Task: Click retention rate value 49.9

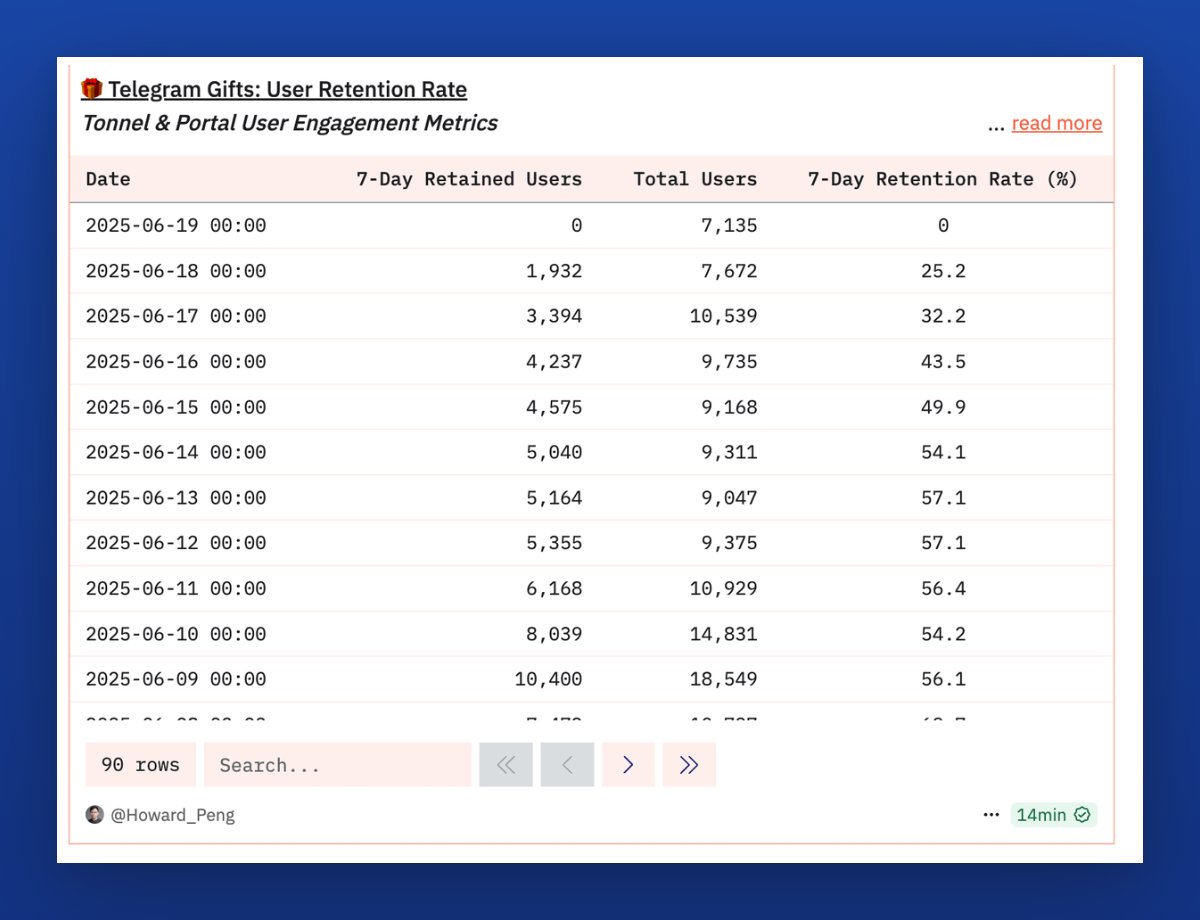Action: (x=943, y=407)
